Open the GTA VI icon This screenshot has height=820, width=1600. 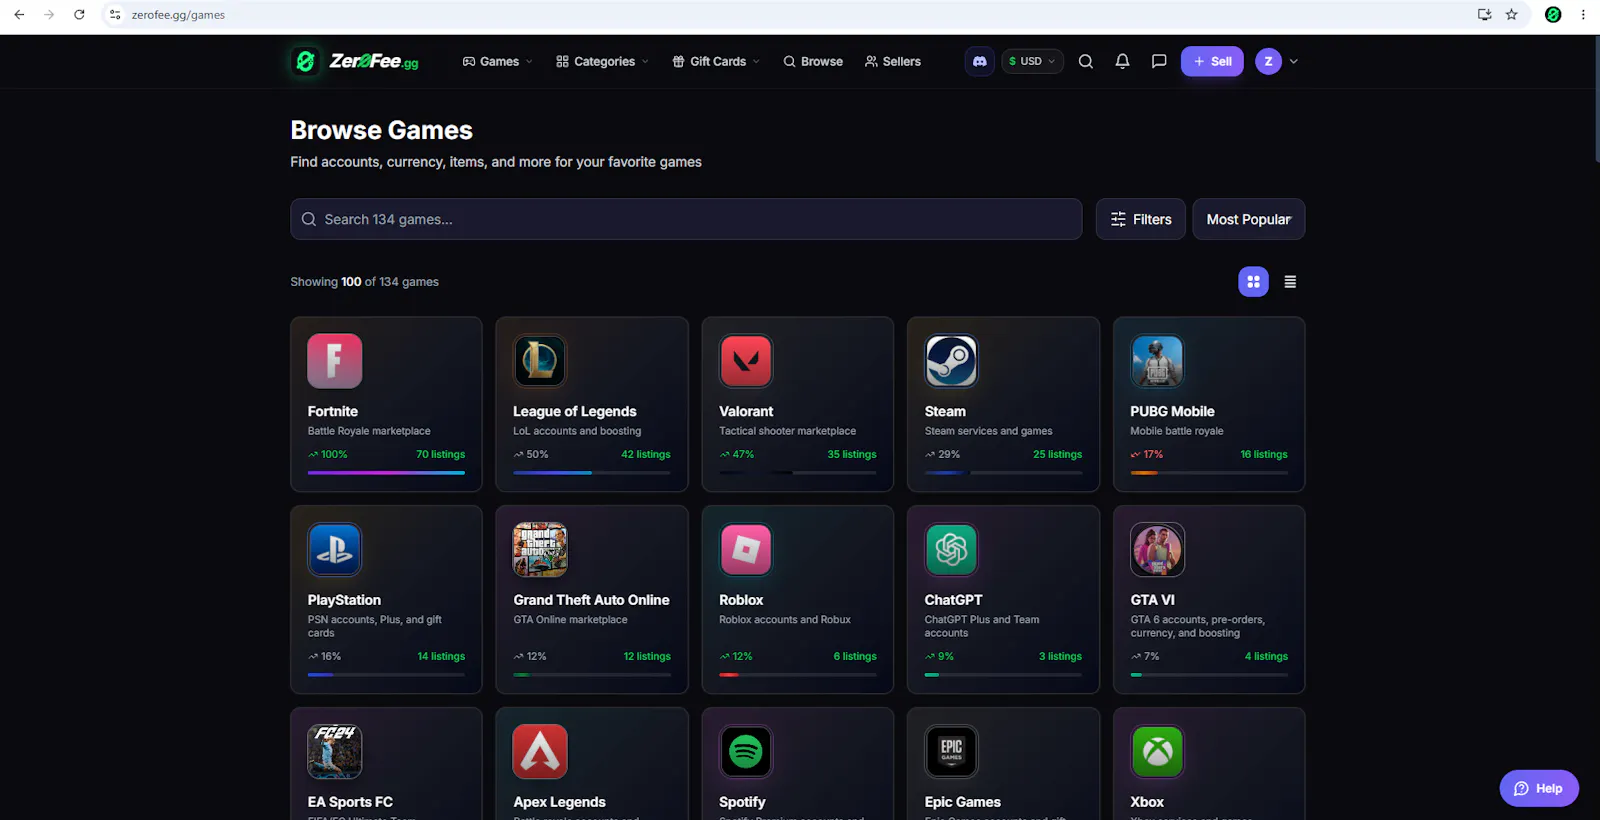tap(1157, 550)
